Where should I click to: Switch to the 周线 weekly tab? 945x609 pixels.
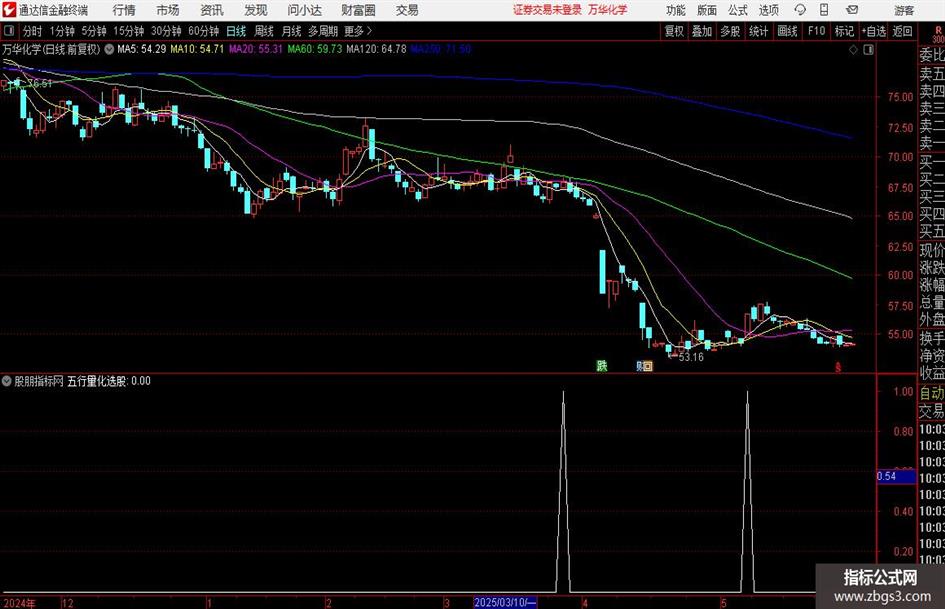pyautogui.click(x=264, y=31)
